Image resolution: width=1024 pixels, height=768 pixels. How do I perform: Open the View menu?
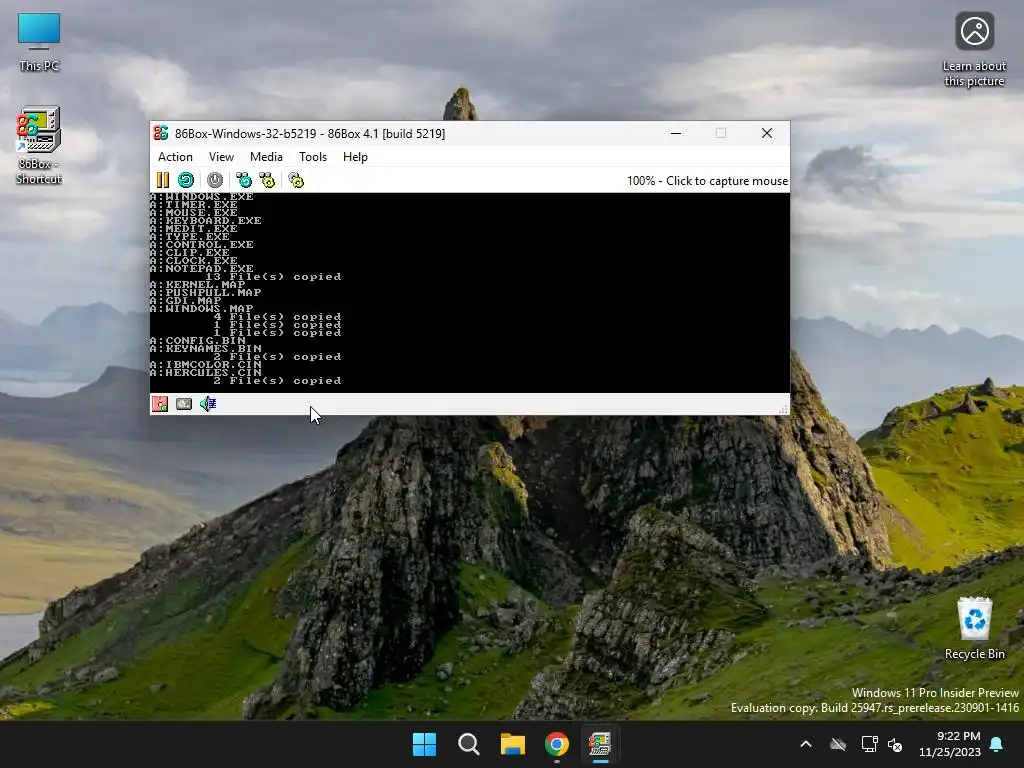[x=221, y=157]
